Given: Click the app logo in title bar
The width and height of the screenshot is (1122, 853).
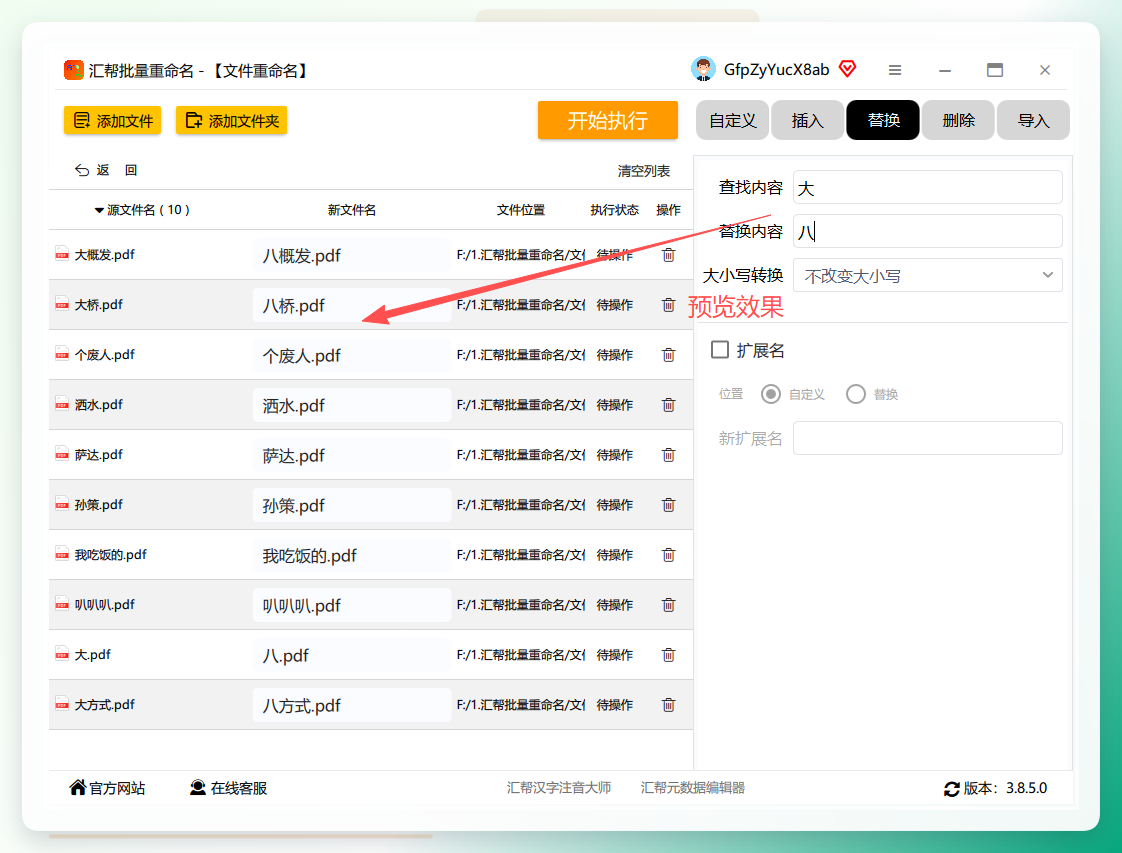Looking at the screenshot, I should click(x=74, y=70).
